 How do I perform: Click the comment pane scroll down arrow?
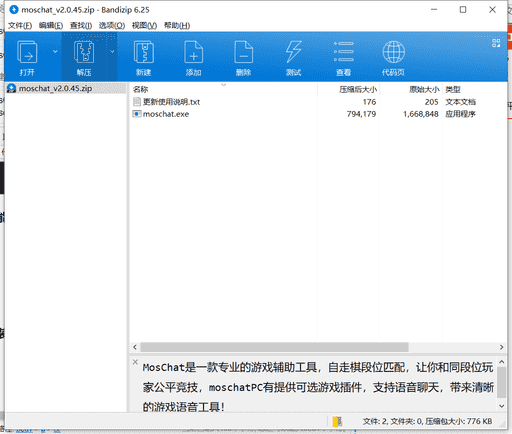502,406
